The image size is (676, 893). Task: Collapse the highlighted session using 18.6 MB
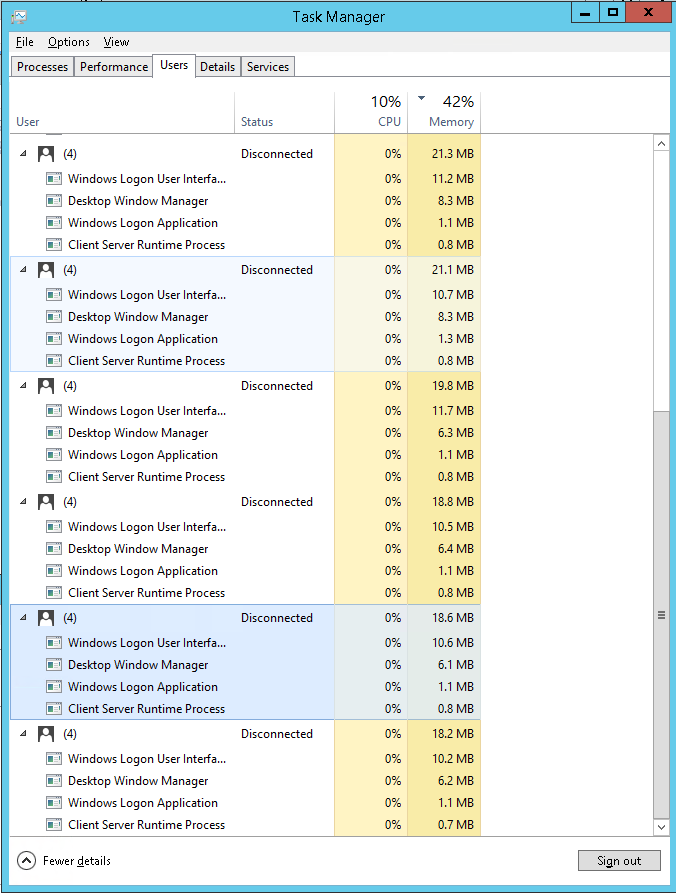[23, 617]
